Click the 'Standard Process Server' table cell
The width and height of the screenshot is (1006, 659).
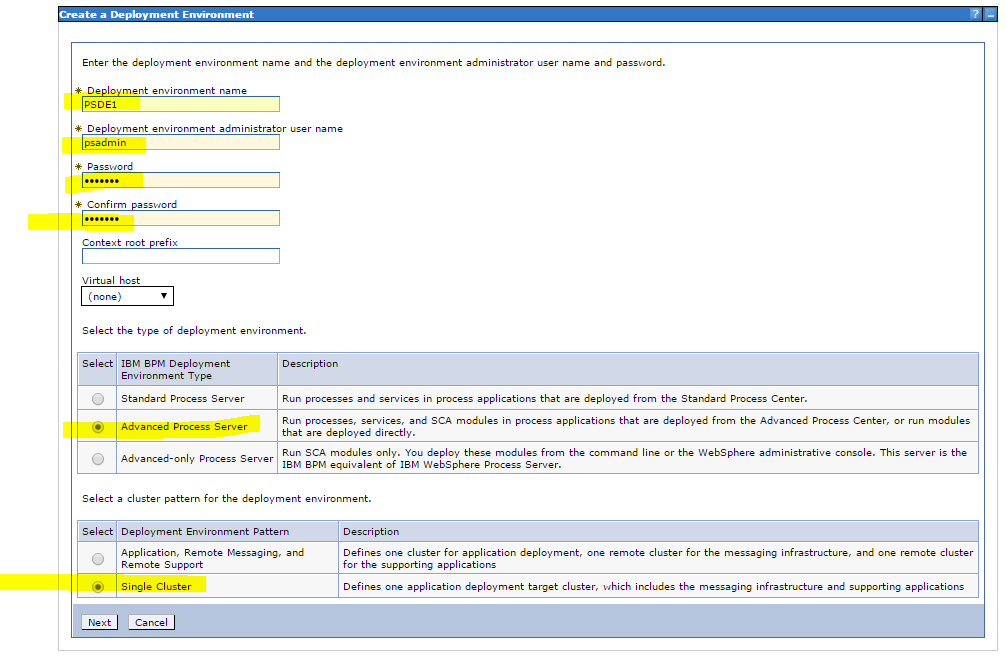[197, 398]
